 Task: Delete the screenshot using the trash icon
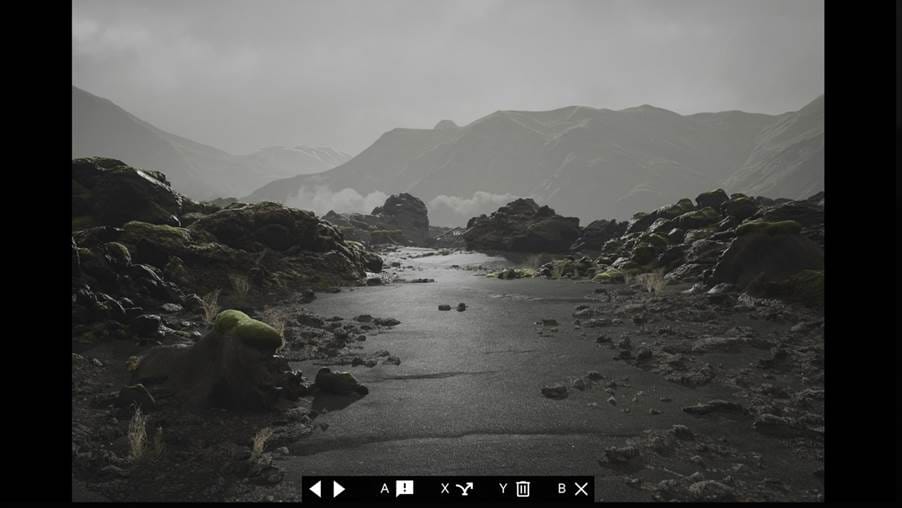click(x=522, y=489)
